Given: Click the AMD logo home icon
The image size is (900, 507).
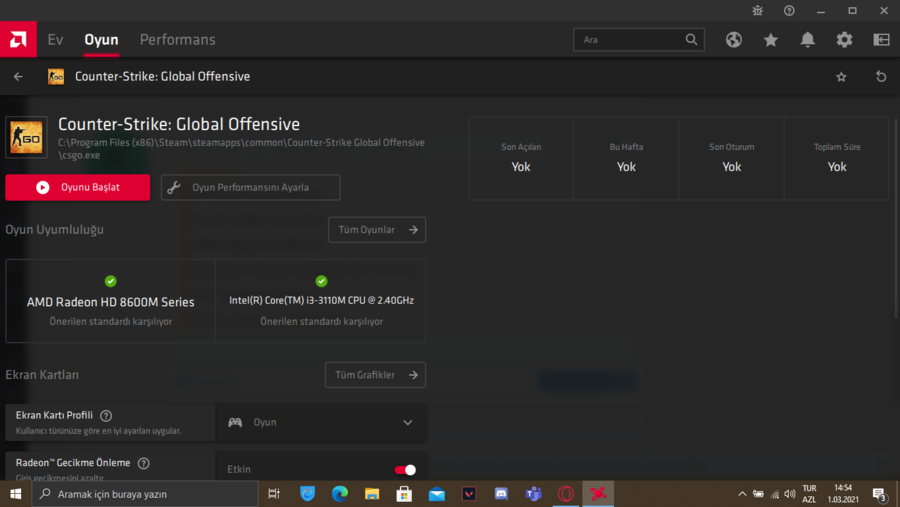Looking at the screenshot, I should click(x=17, y=40).
